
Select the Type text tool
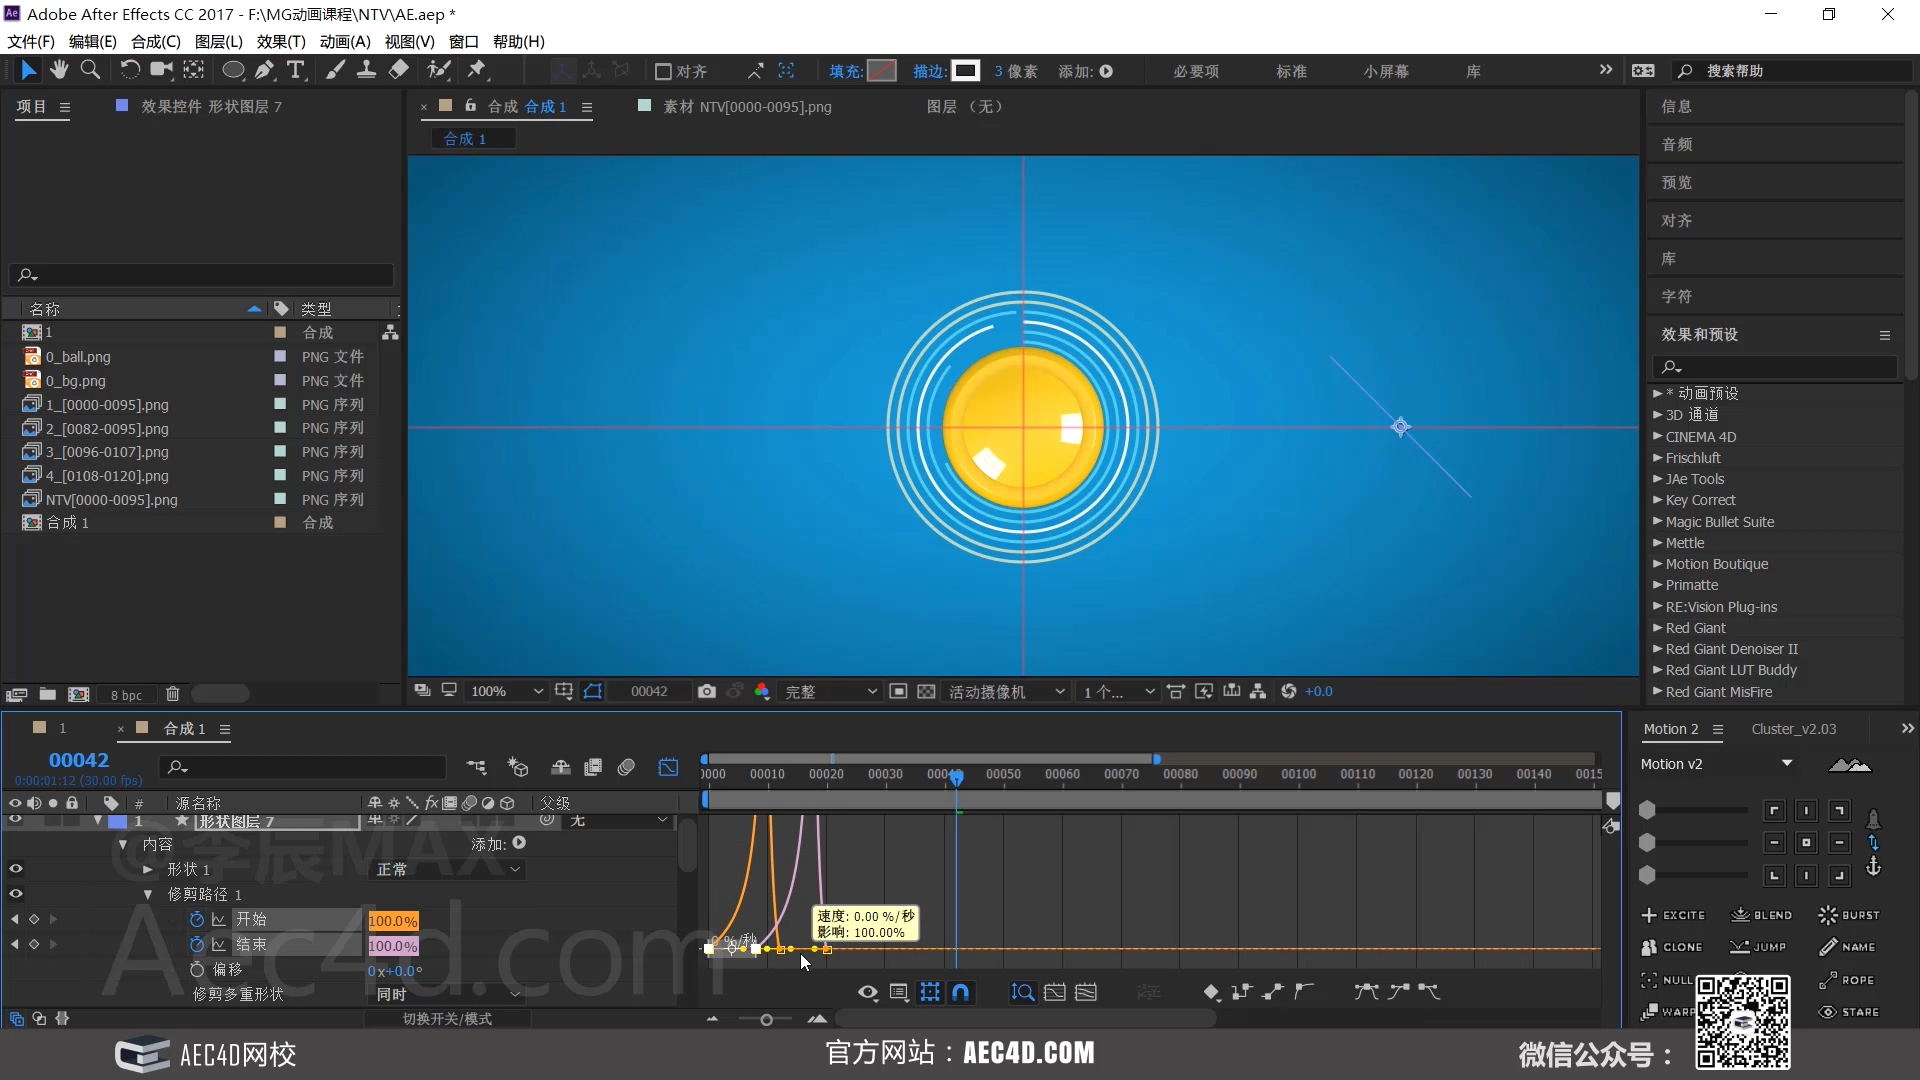[x=296, y=70]
